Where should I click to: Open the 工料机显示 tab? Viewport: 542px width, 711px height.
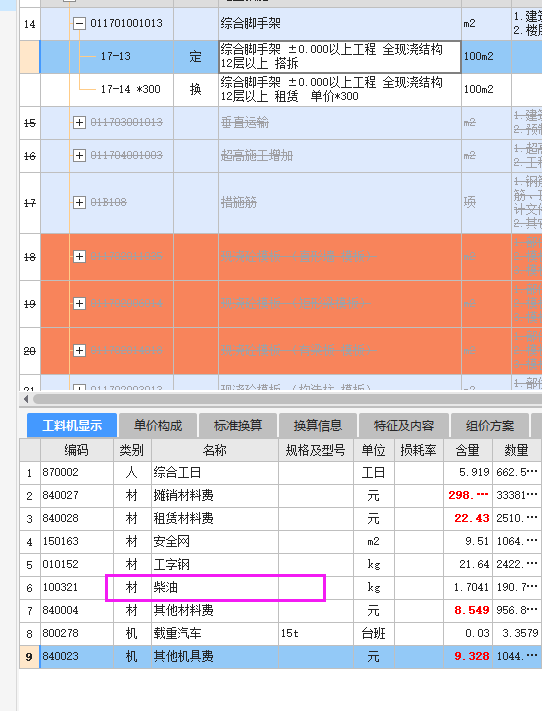tap(72, 425)
